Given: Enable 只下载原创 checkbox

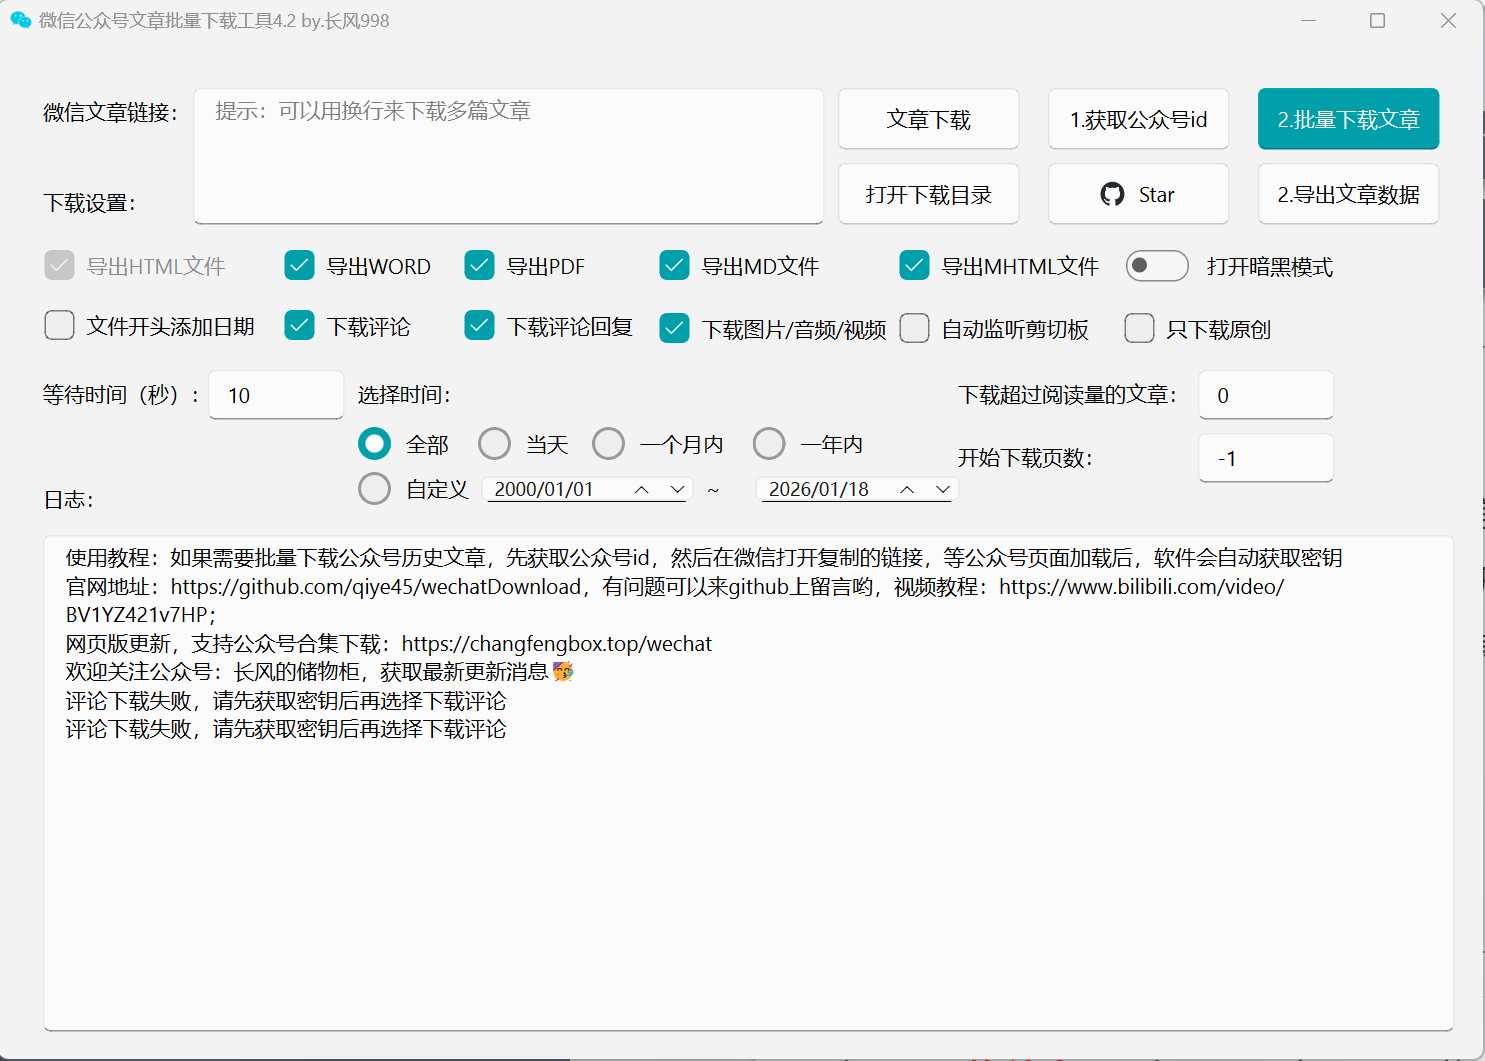Looking at the screenshot, I should [x=1139, y=329].
